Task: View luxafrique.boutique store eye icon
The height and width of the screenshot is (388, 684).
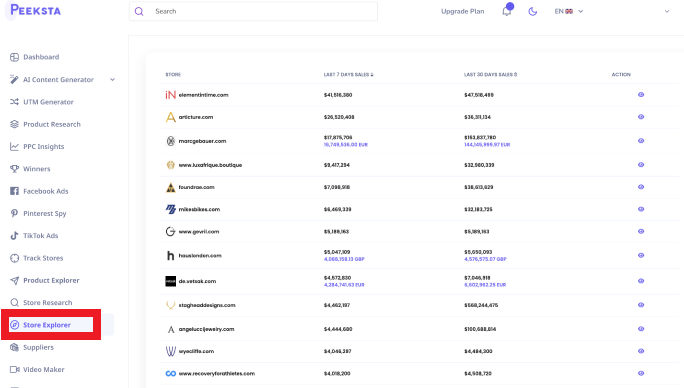Action: (641, 165)
